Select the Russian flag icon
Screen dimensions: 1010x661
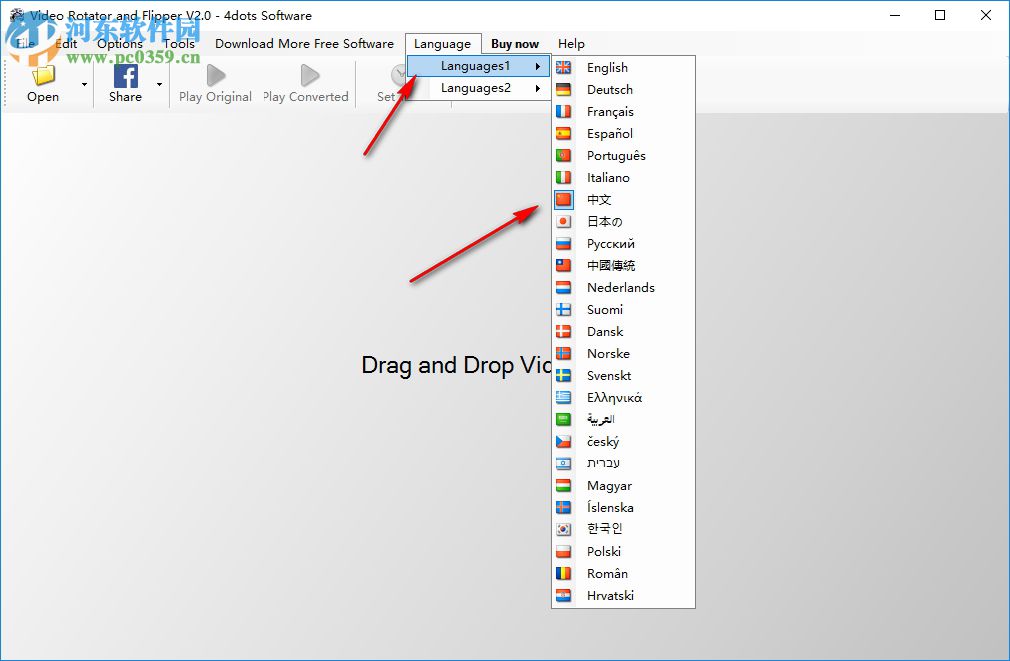point(564,244)
